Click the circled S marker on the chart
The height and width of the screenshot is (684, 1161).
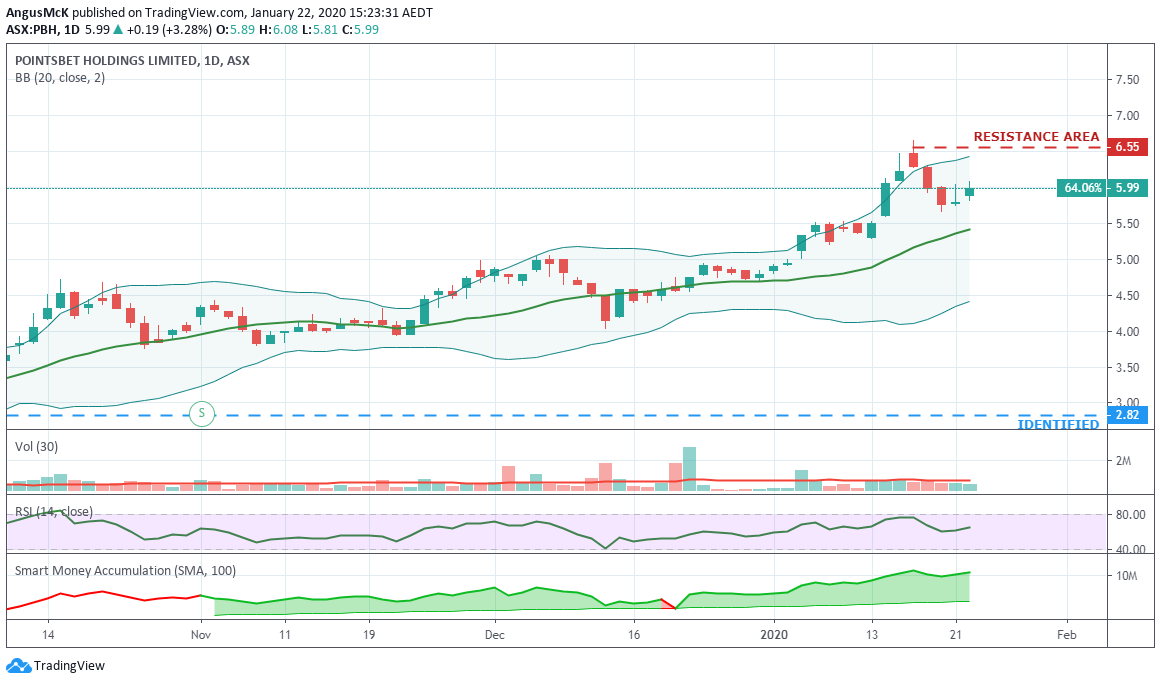pyautogui.click(x=201, y=413)
